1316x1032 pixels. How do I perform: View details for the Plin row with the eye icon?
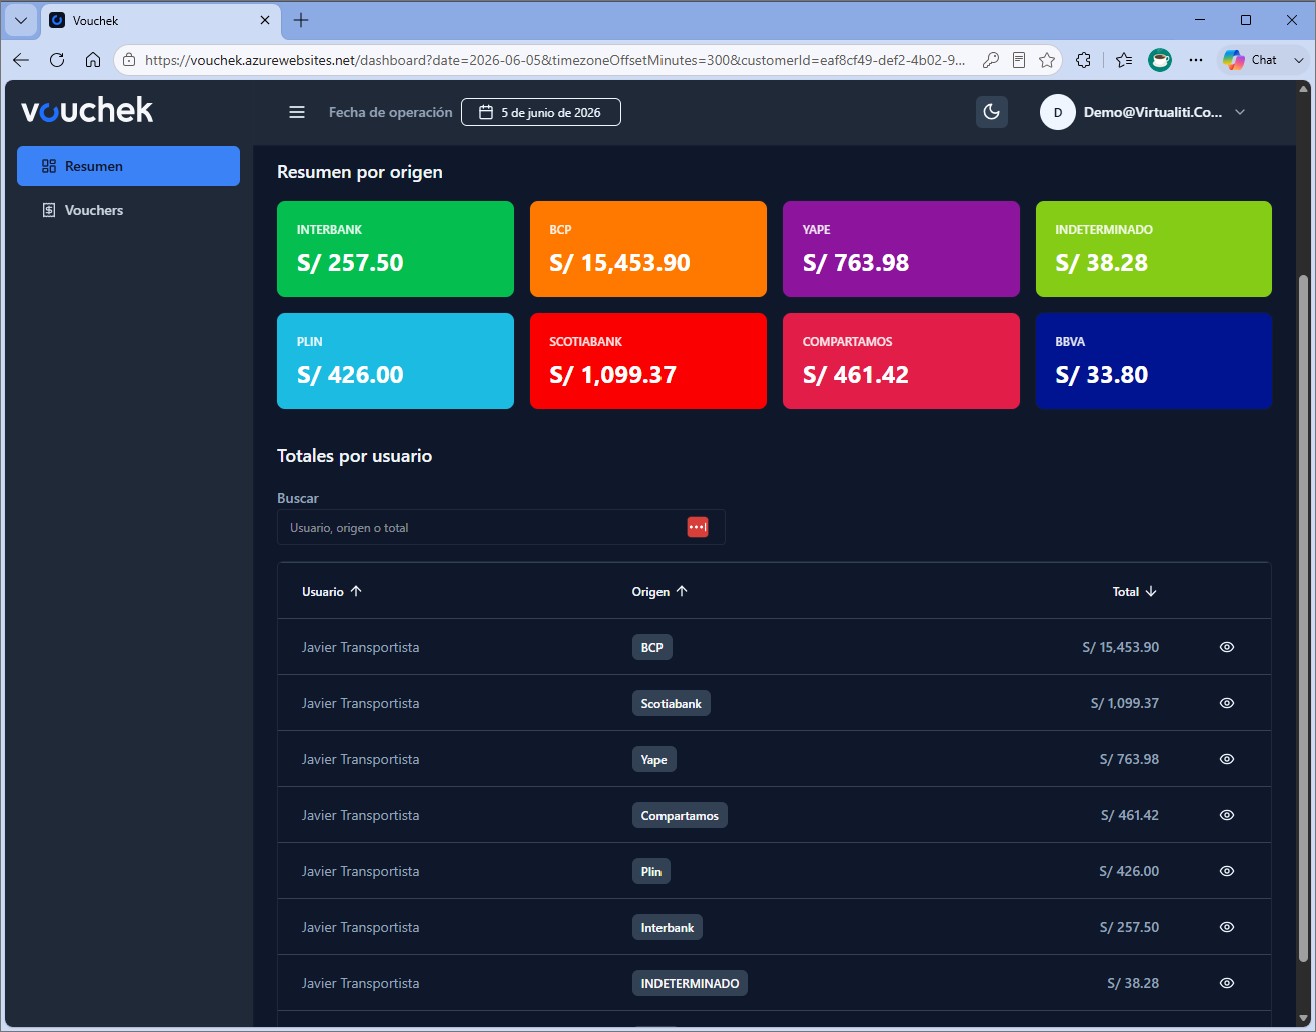pos(1227,871)
